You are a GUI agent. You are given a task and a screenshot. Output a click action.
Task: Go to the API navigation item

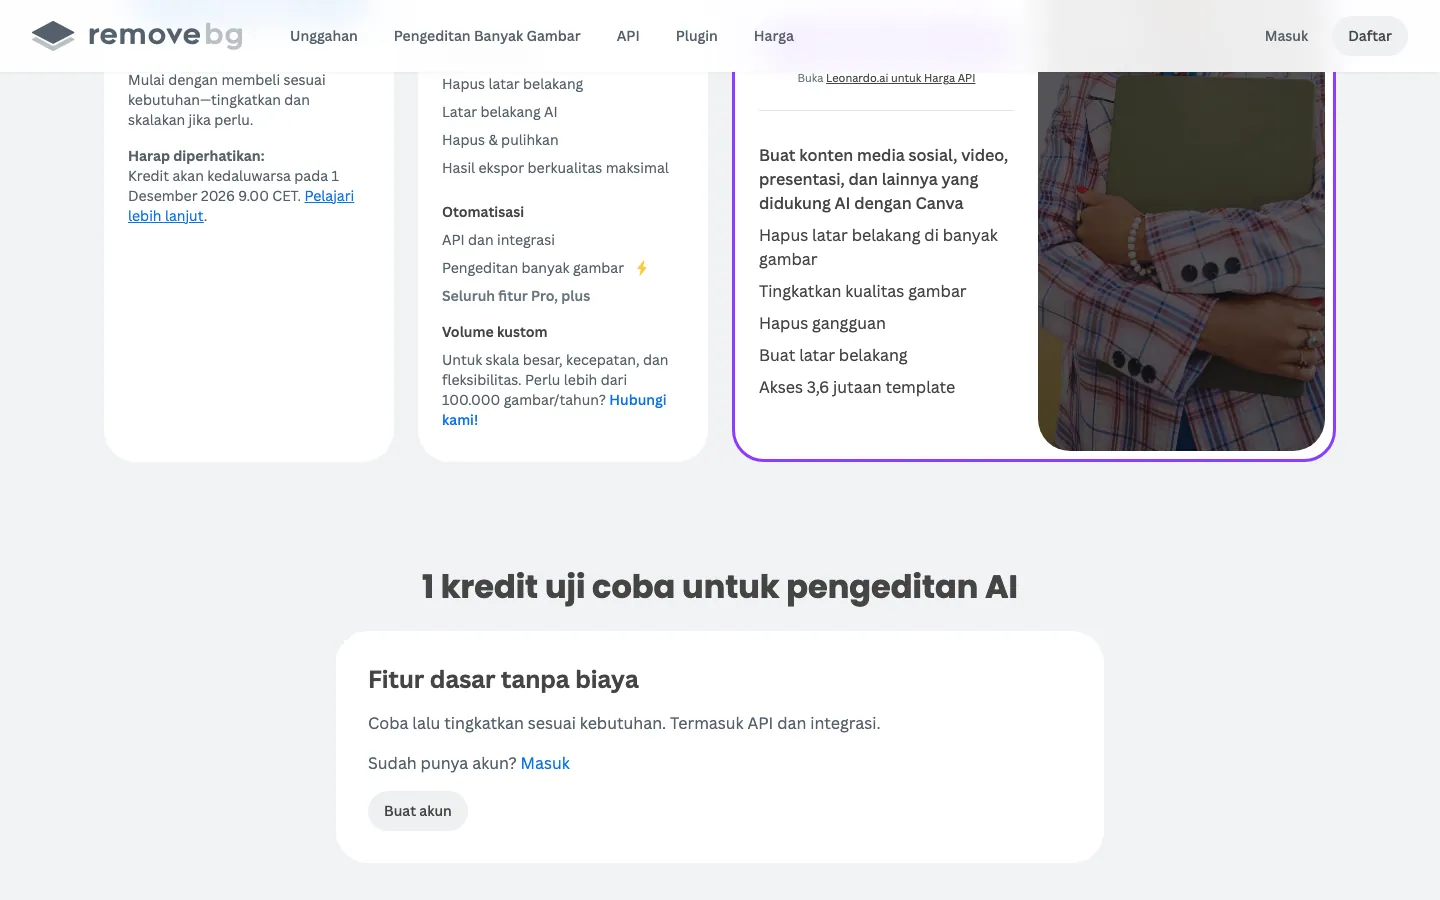(628, 36)
